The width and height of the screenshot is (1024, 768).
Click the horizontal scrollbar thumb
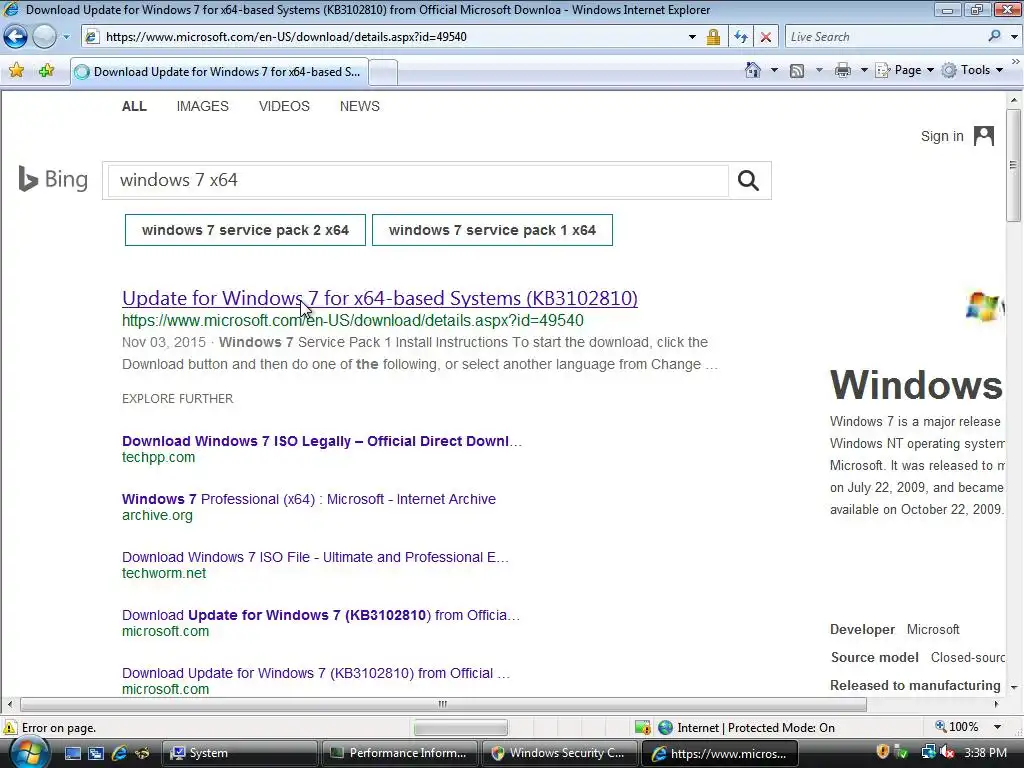coord(443,704)
